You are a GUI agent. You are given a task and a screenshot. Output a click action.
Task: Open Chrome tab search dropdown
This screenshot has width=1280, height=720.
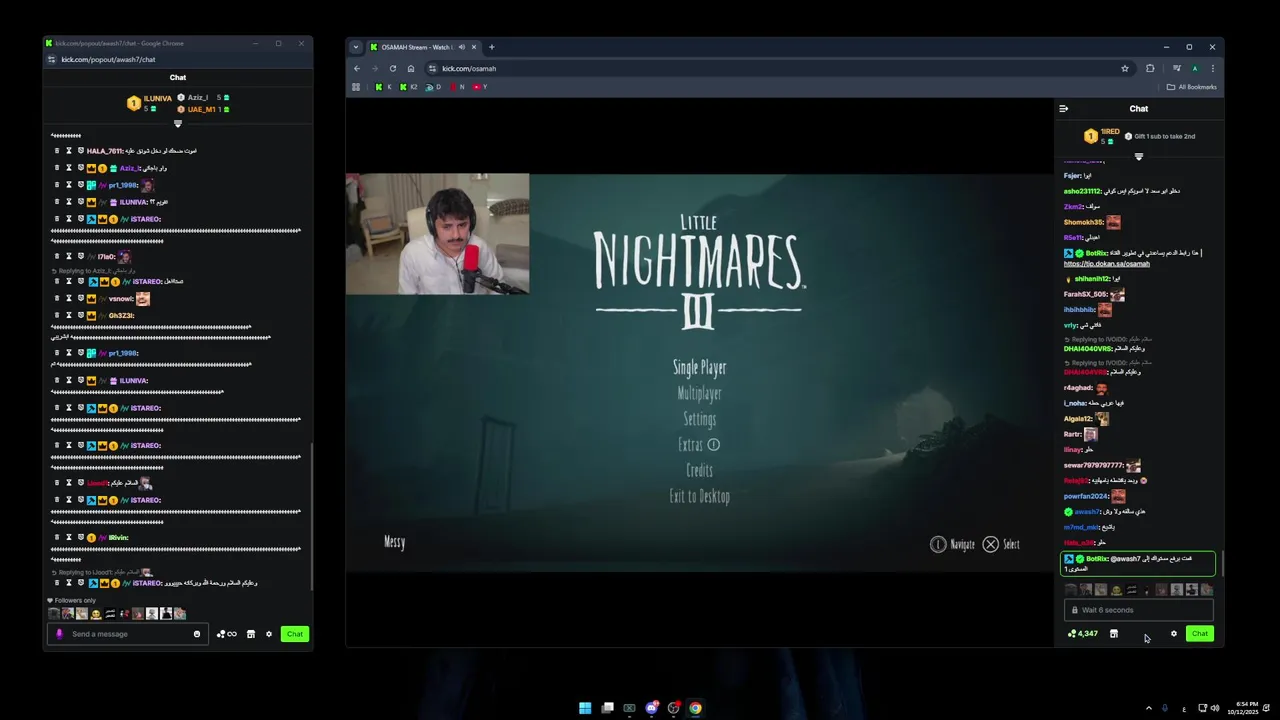[356, 47]
